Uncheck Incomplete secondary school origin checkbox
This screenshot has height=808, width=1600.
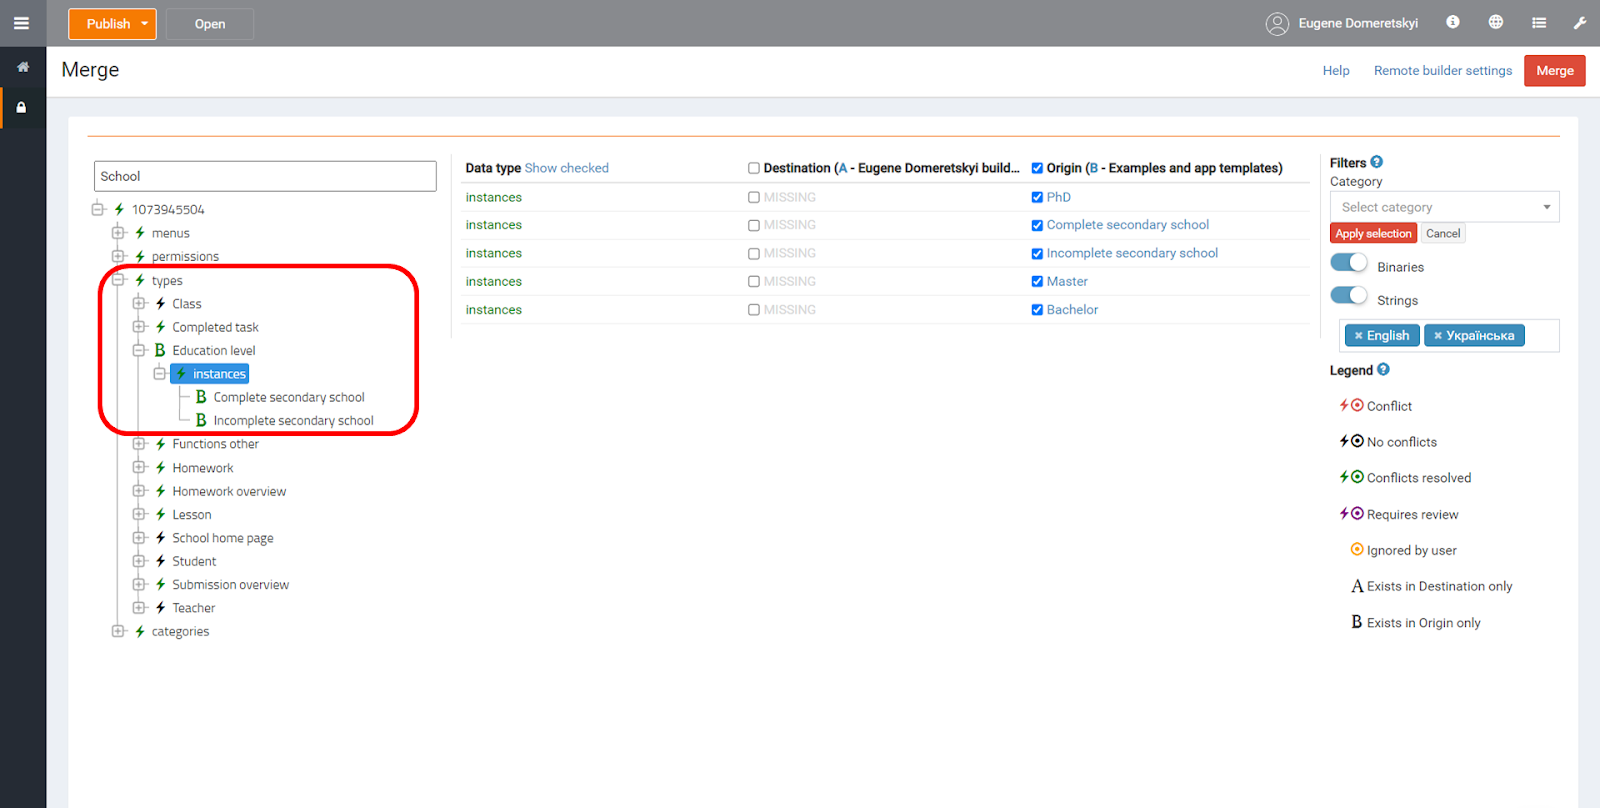point(1037,253)
